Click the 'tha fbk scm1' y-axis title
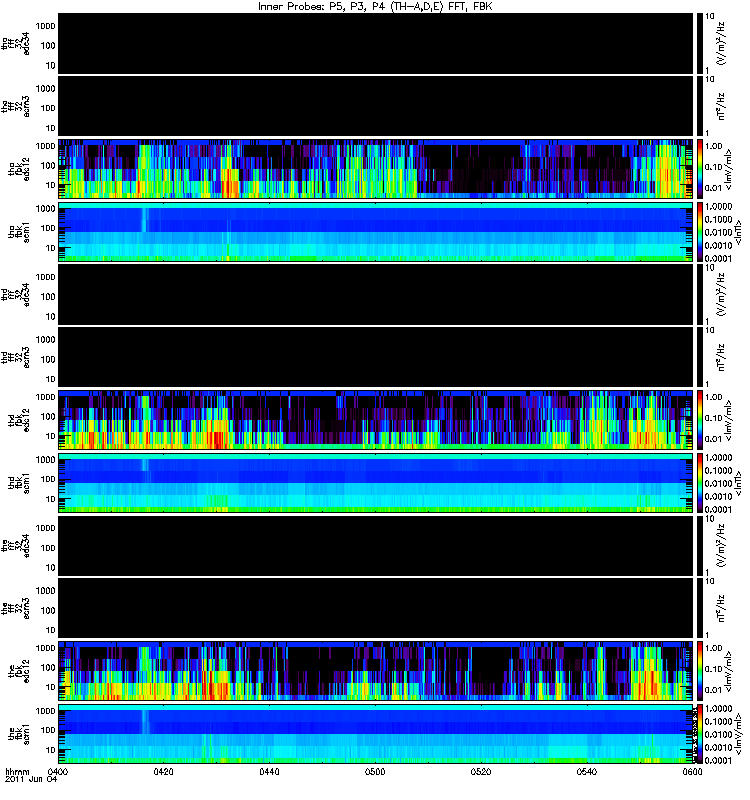The width and height of the screenshot is (750, 800). point(19,232)
